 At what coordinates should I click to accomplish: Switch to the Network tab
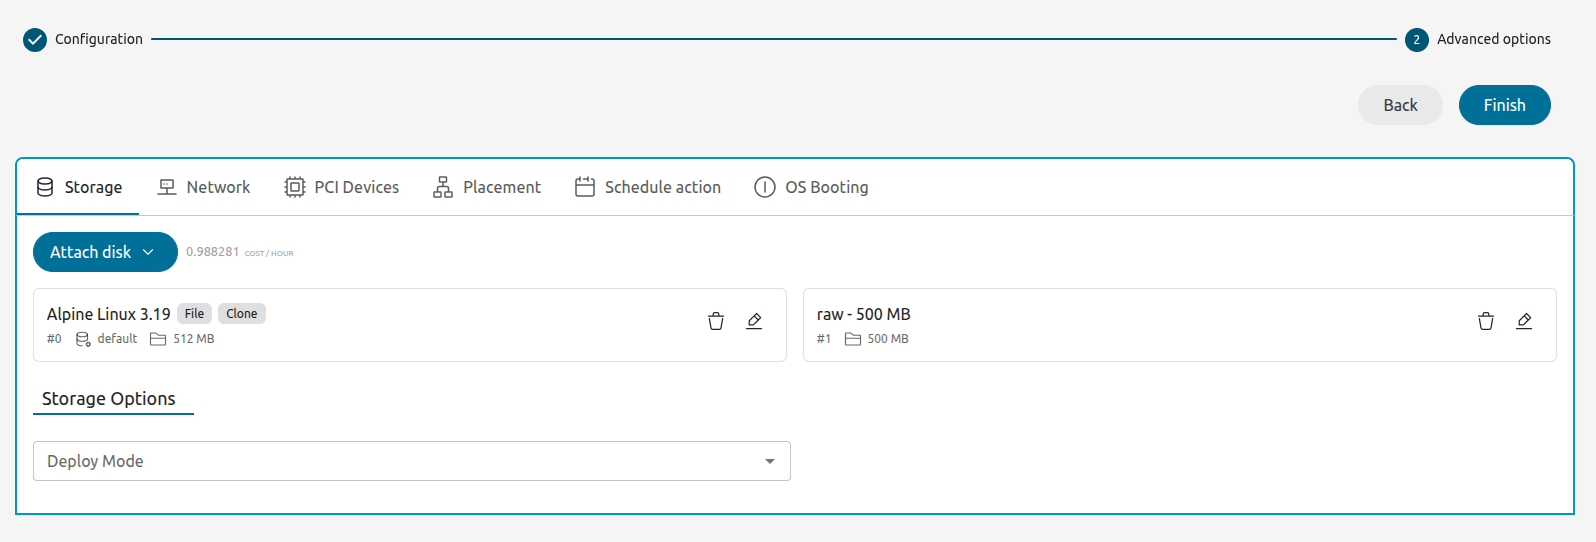(x=204, y=187)
